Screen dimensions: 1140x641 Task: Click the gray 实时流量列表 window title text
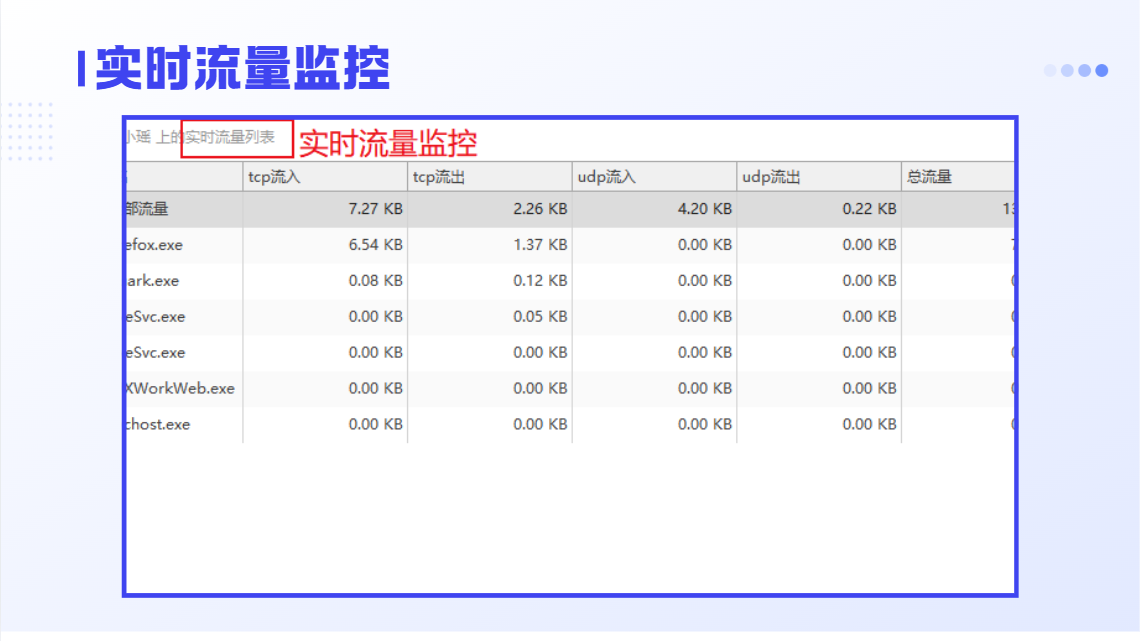pos(230,137)
